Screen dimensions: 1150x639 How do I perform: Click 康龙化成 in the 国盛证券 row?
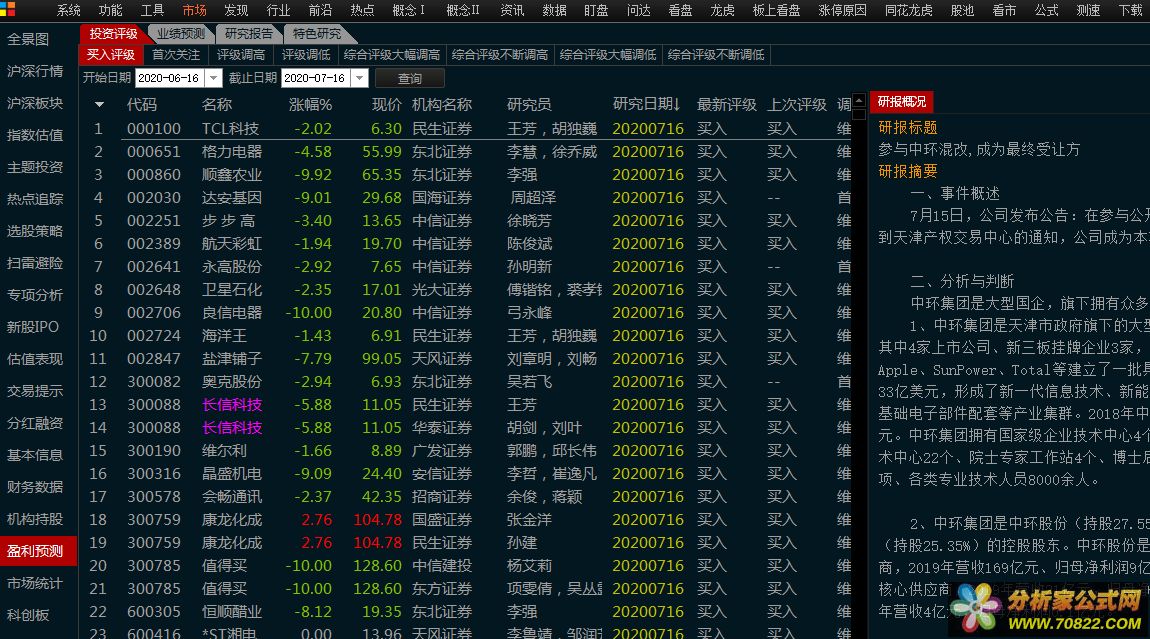point(232,520)
